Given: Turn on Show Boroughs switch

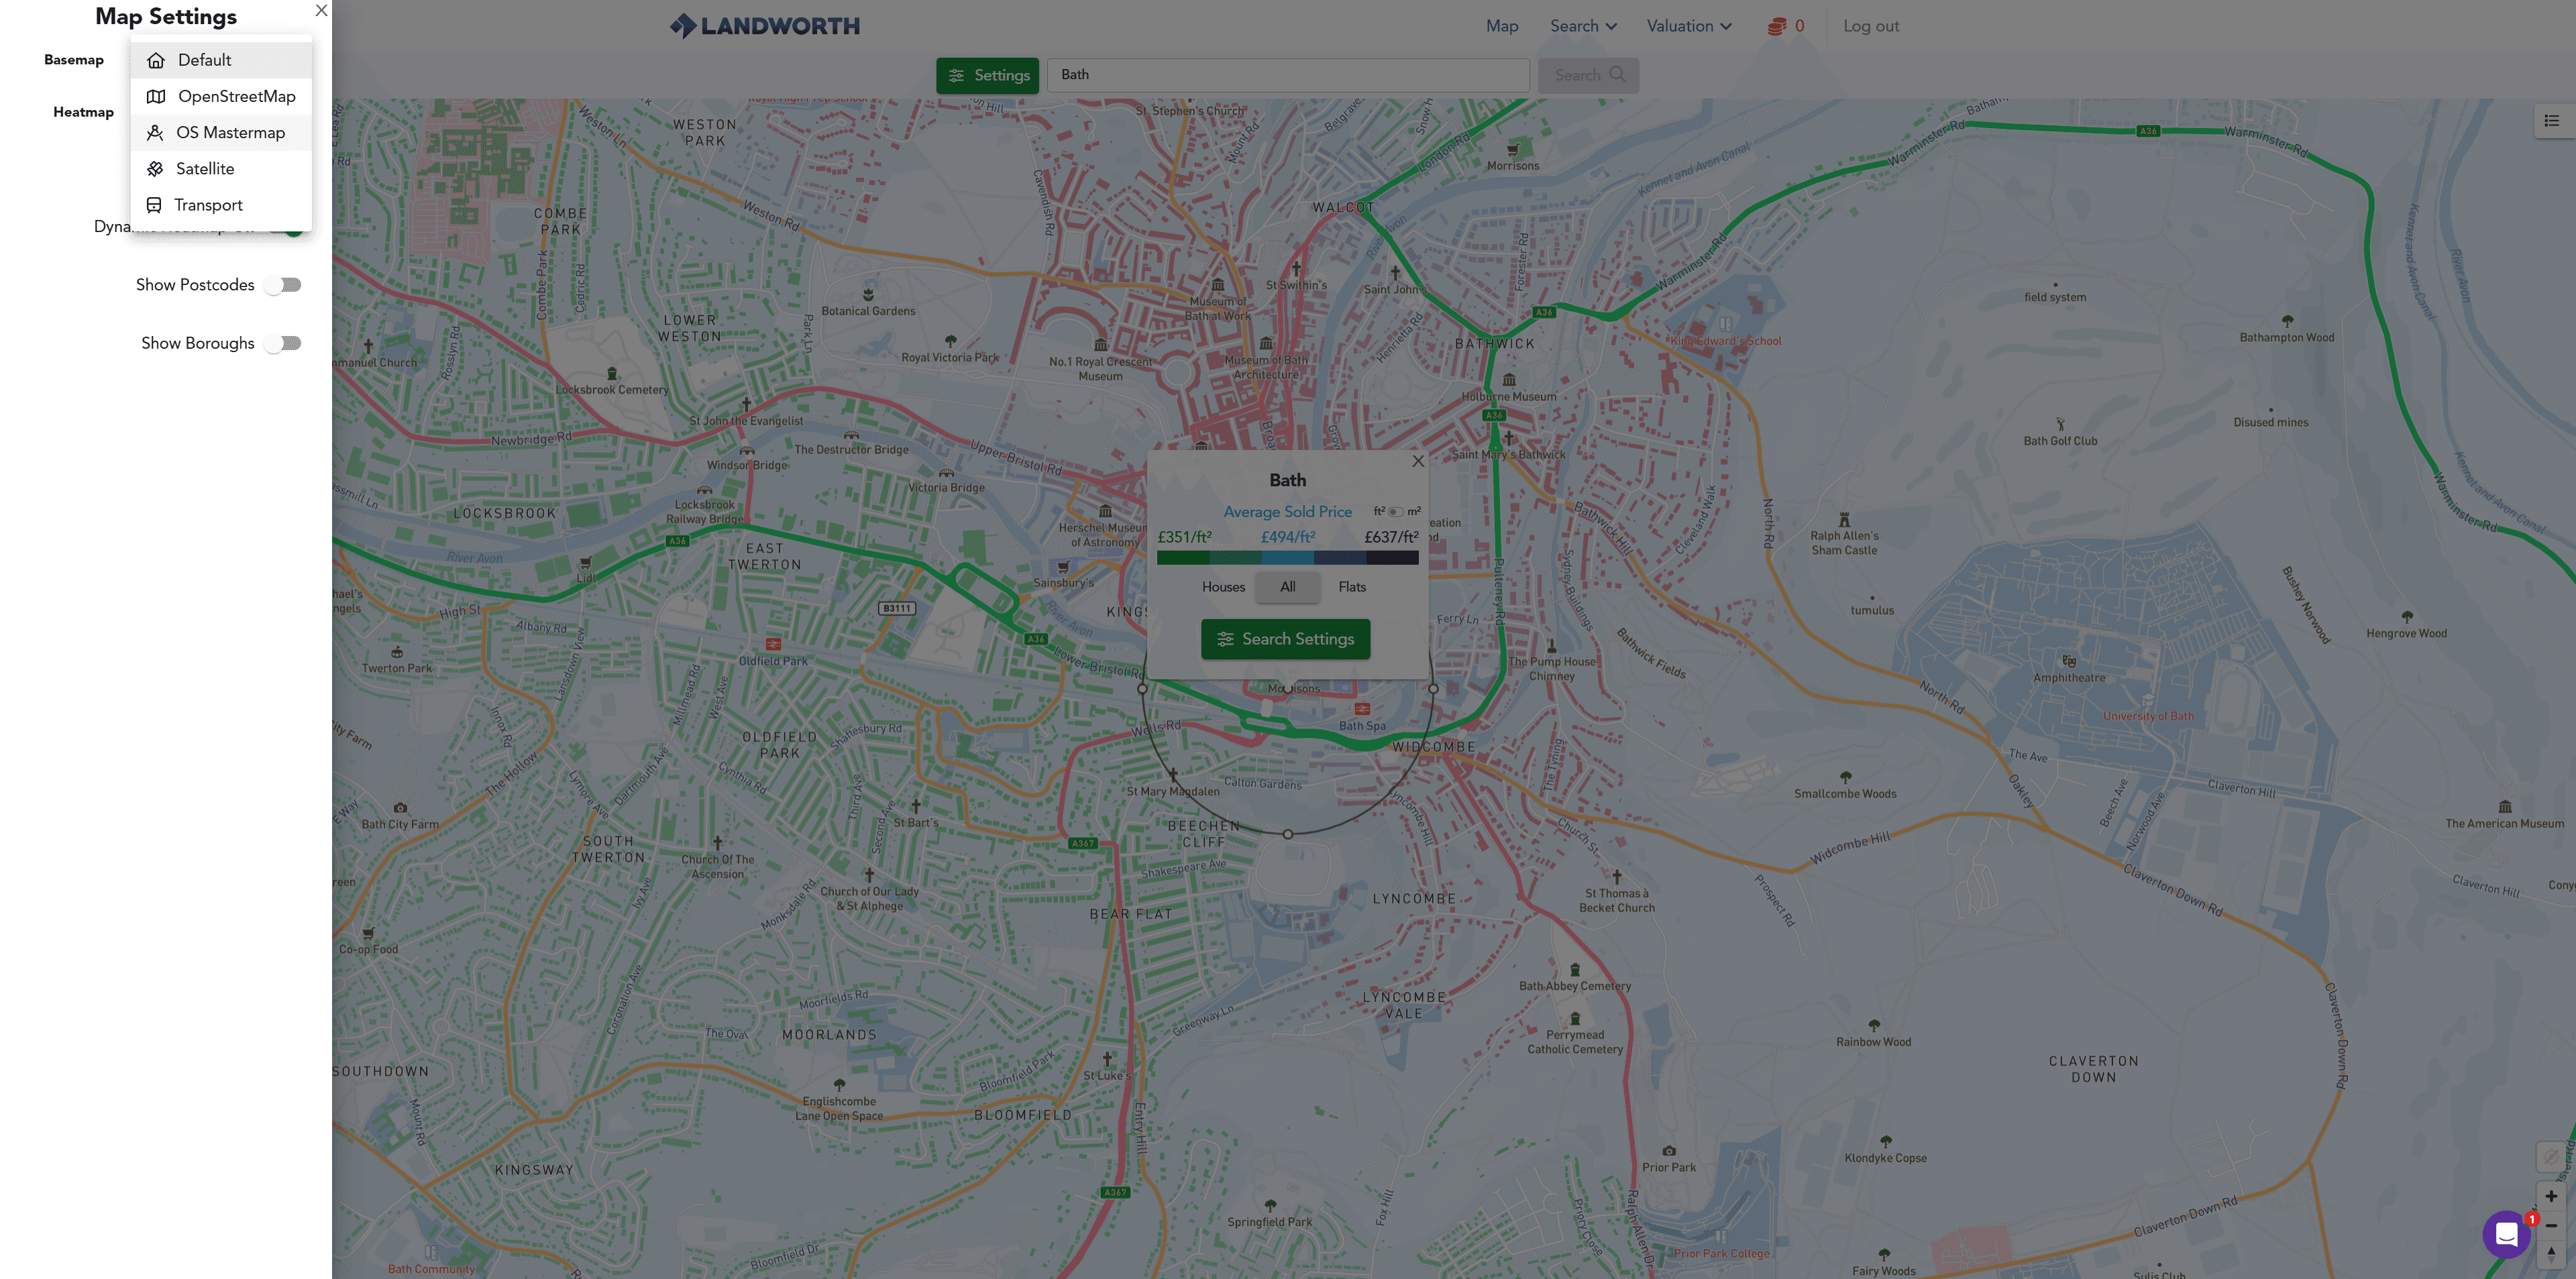Looking at the screenshot, I should (x=283, y=343).
